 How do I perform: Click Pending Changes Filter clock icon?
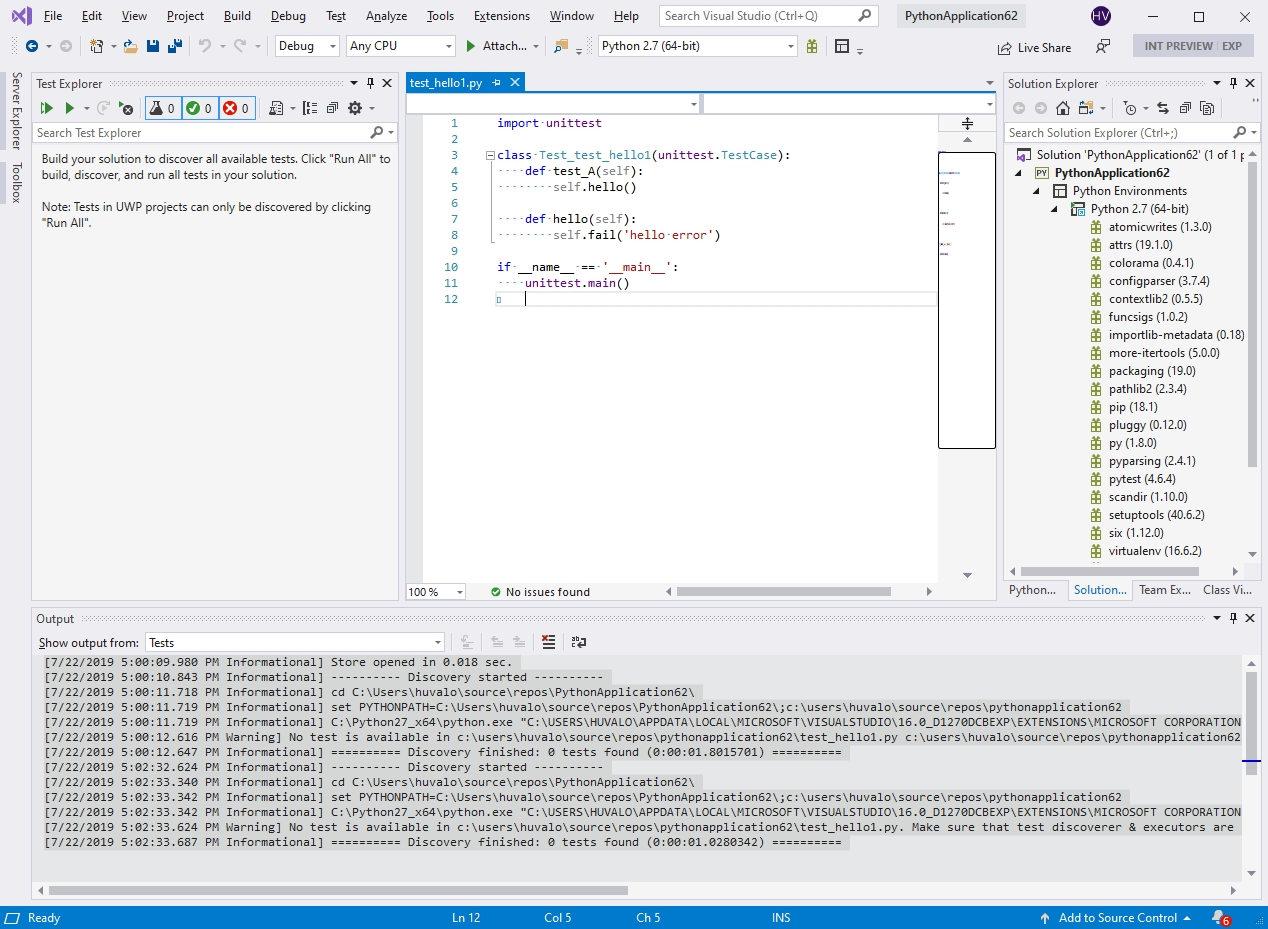click(1130, 108)
